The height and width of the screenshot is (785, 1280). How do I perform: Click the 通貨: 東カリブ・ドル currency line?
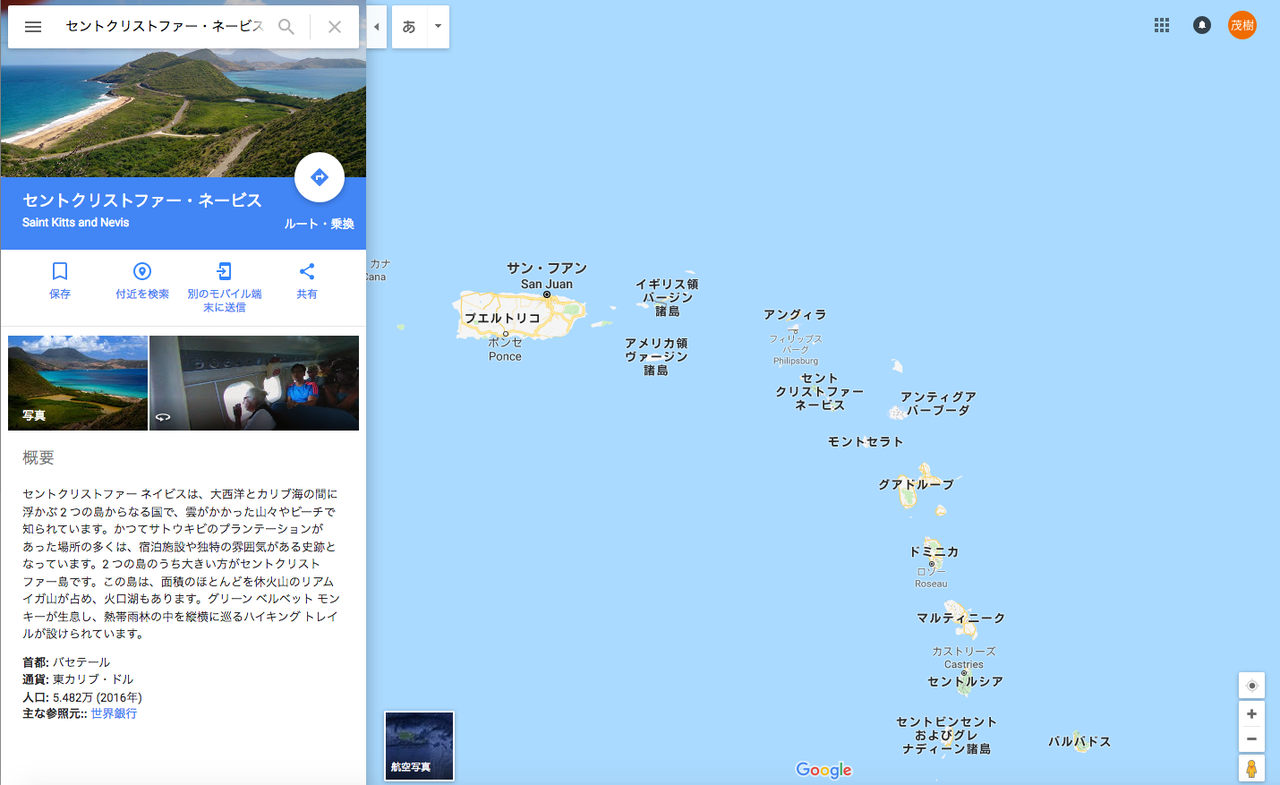pos(78,679)
